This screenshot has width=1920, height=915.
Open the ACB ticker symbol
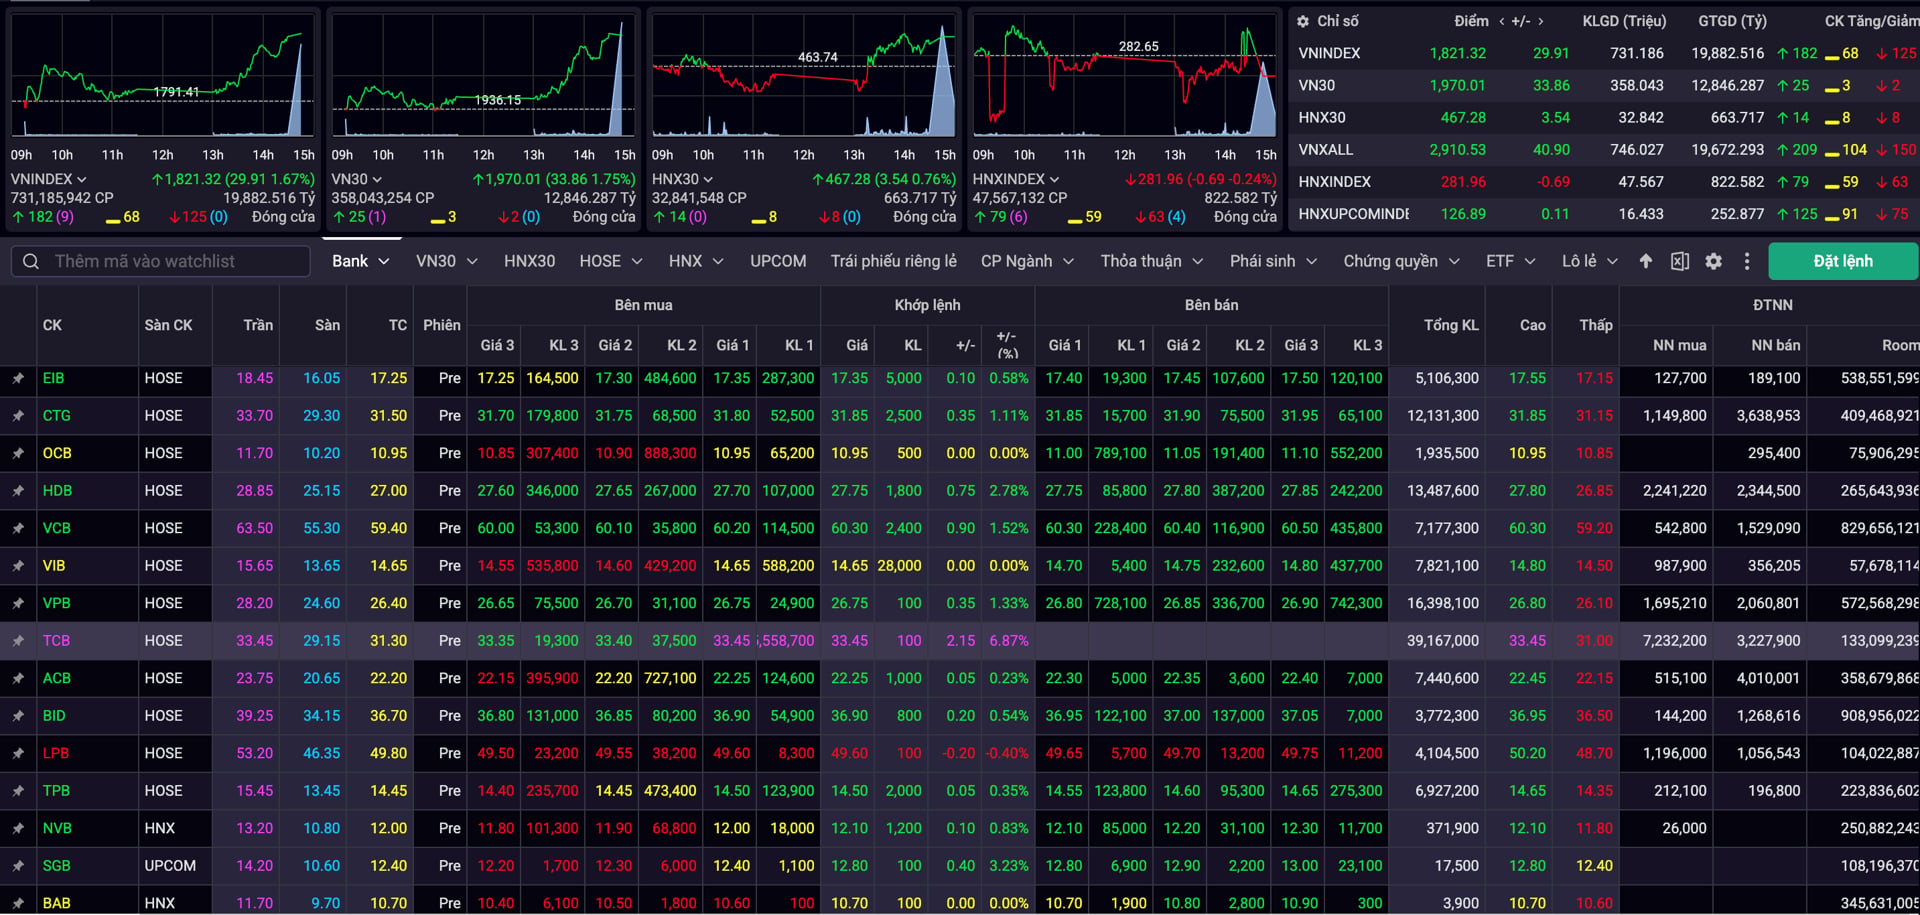[x=57, y=678]
